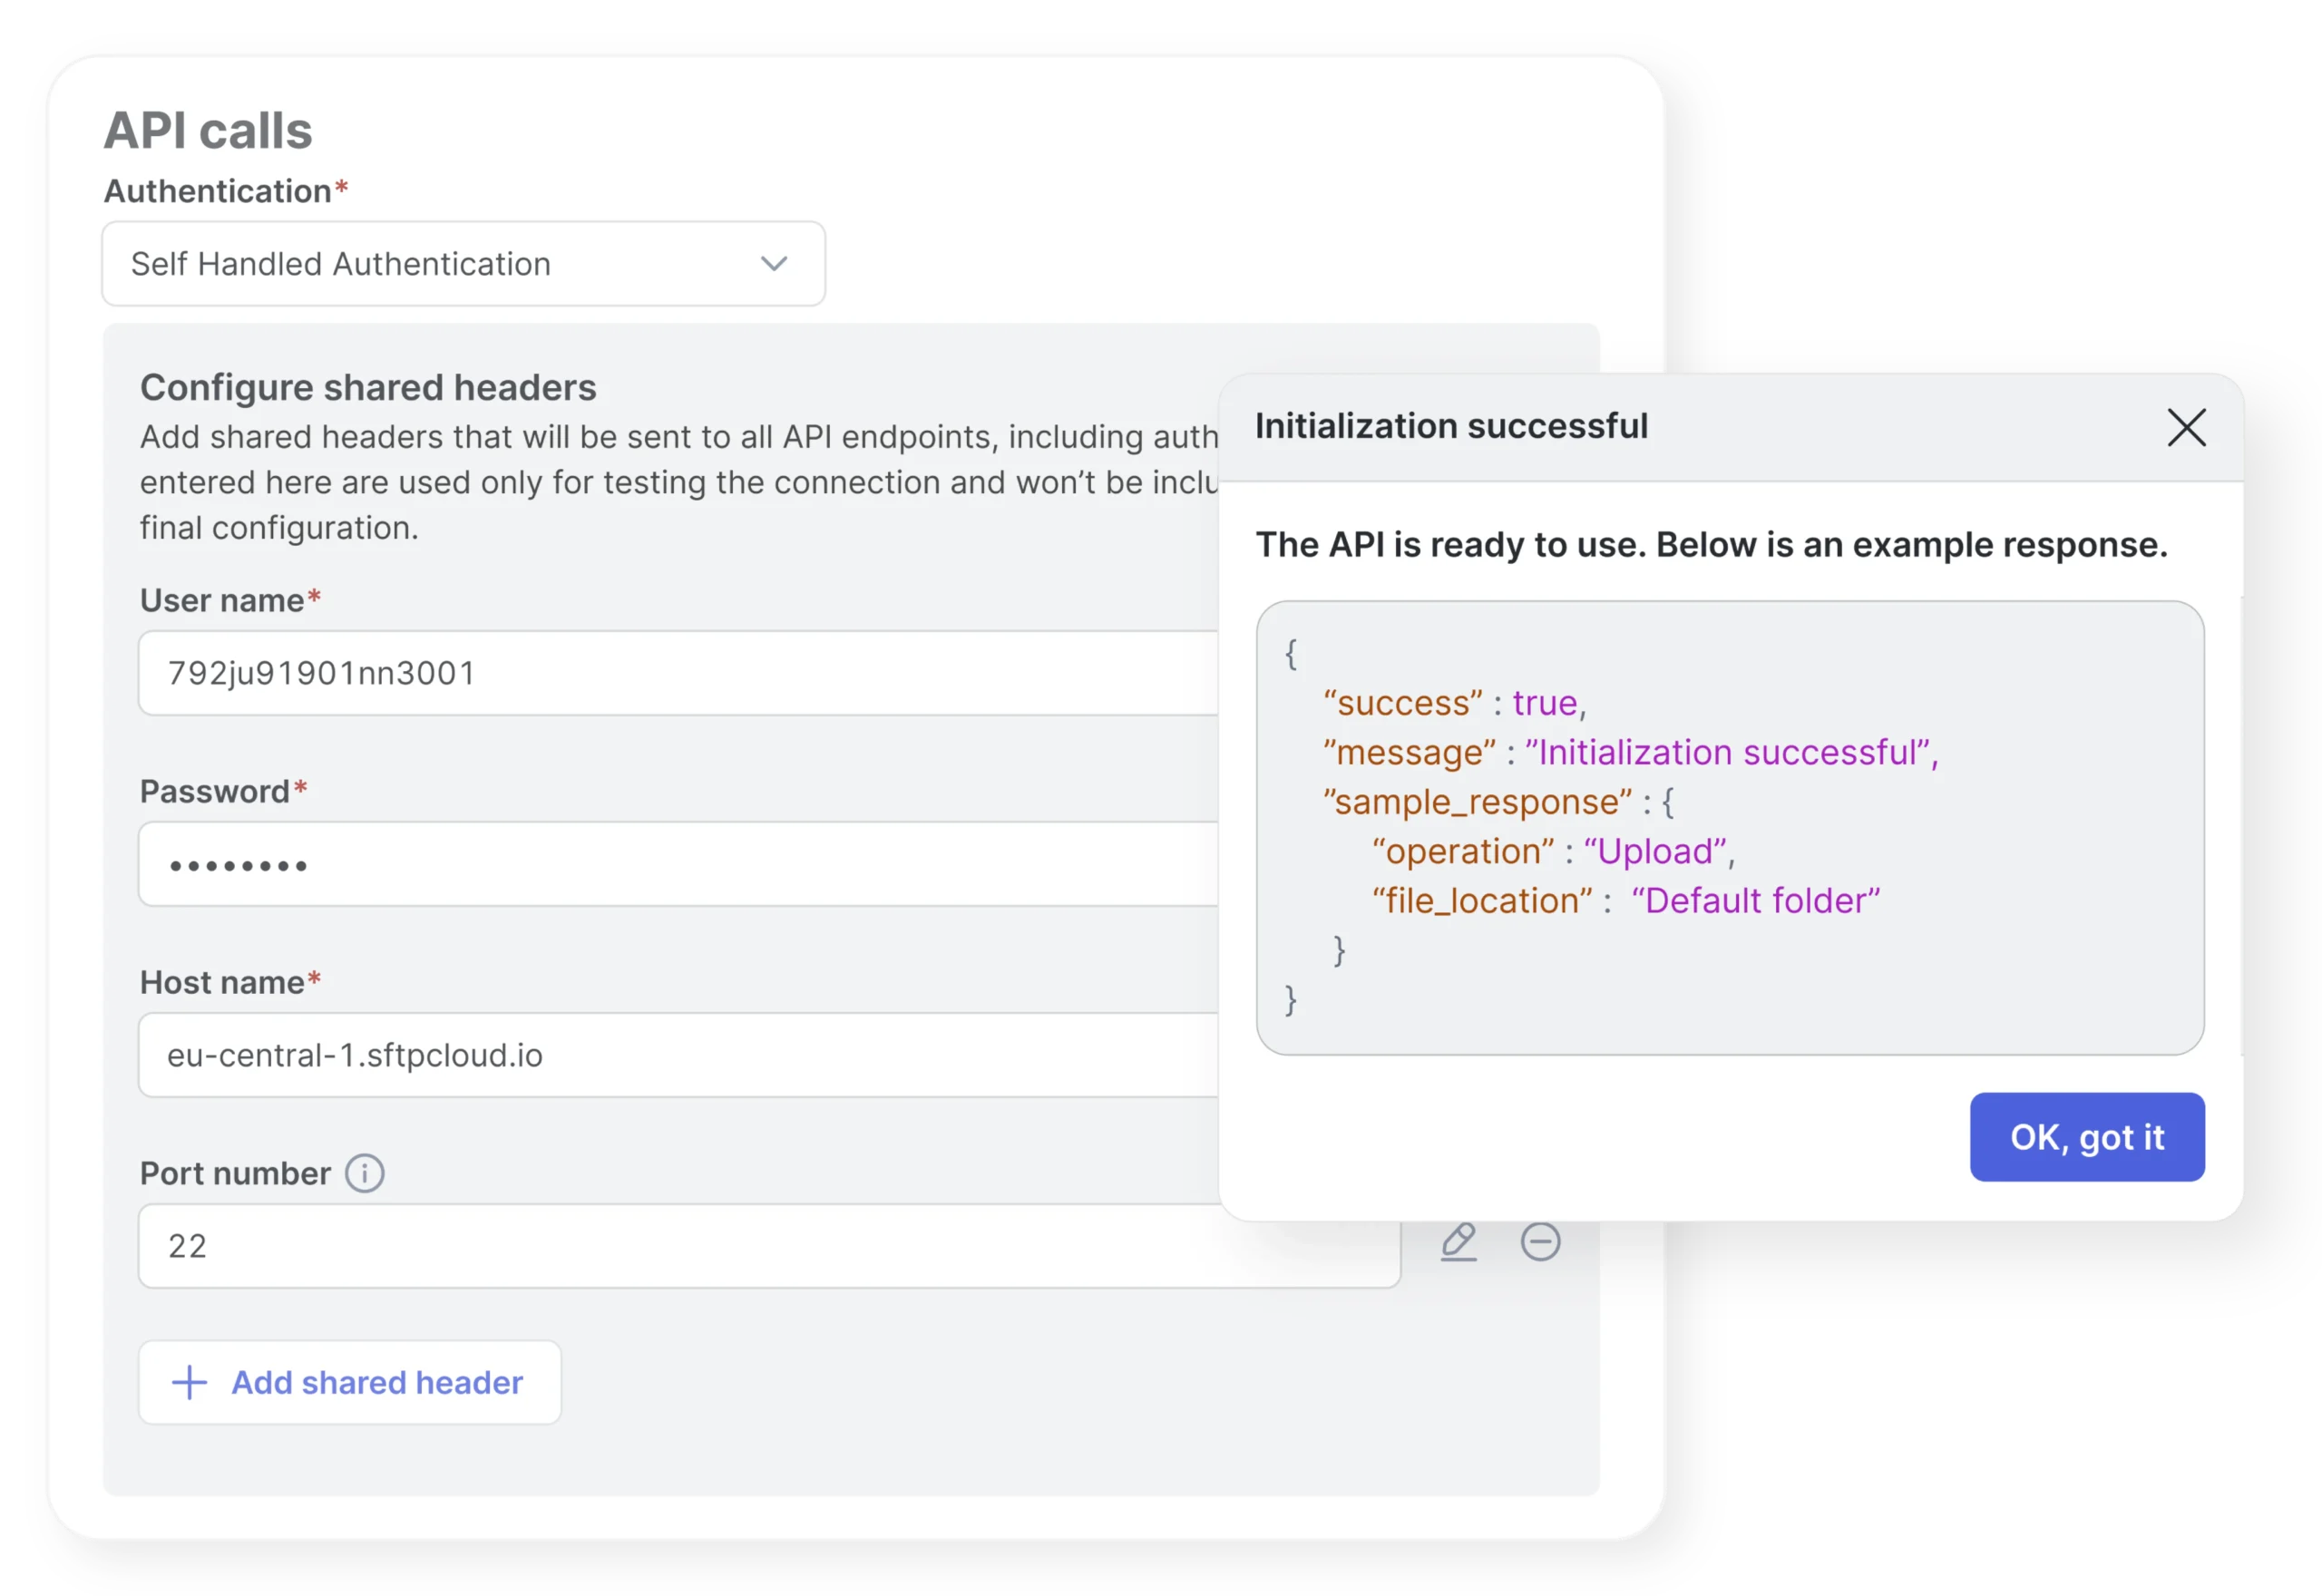This screenshot has height=1596, width=2322.
Task: Click the Configure shared headers heading
Action: pos(368,388)
